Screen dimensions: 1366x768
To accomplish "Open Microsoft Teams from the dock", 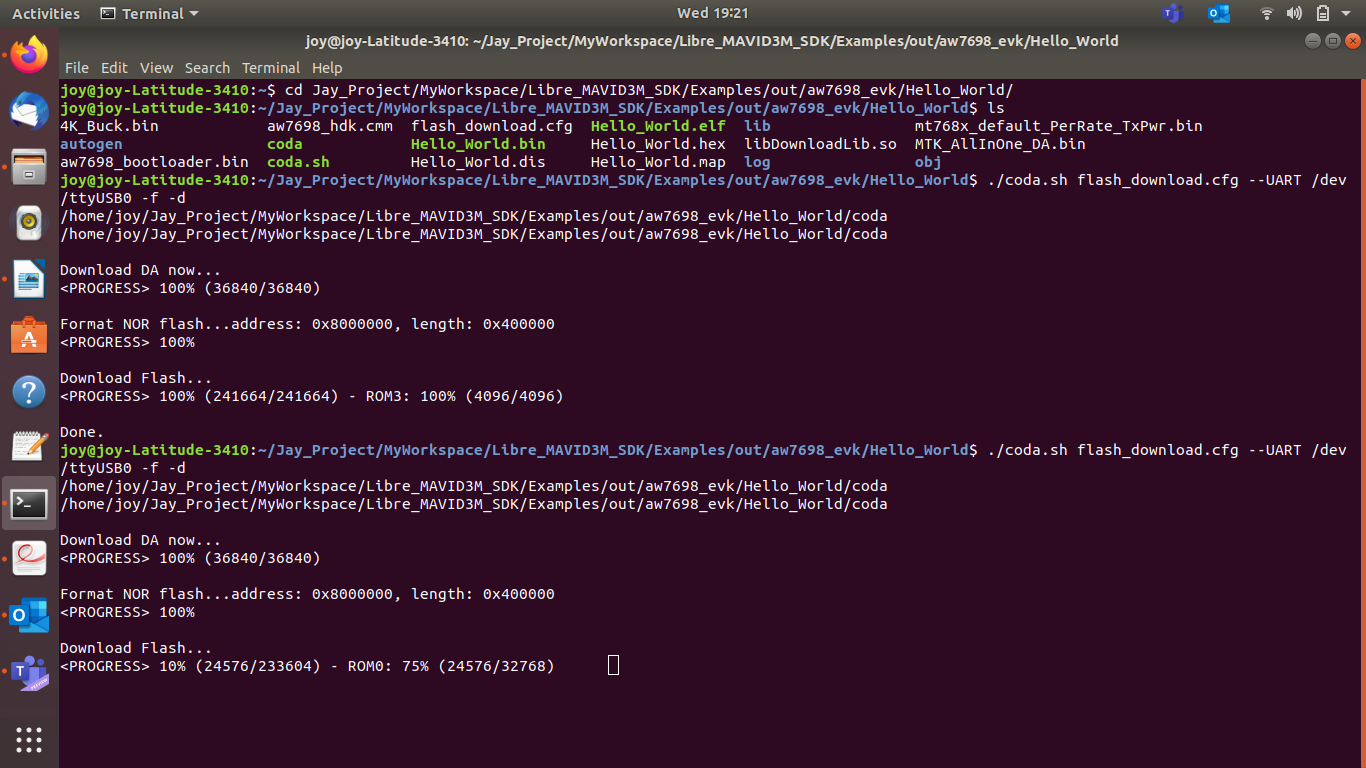I will pos(29,673).
